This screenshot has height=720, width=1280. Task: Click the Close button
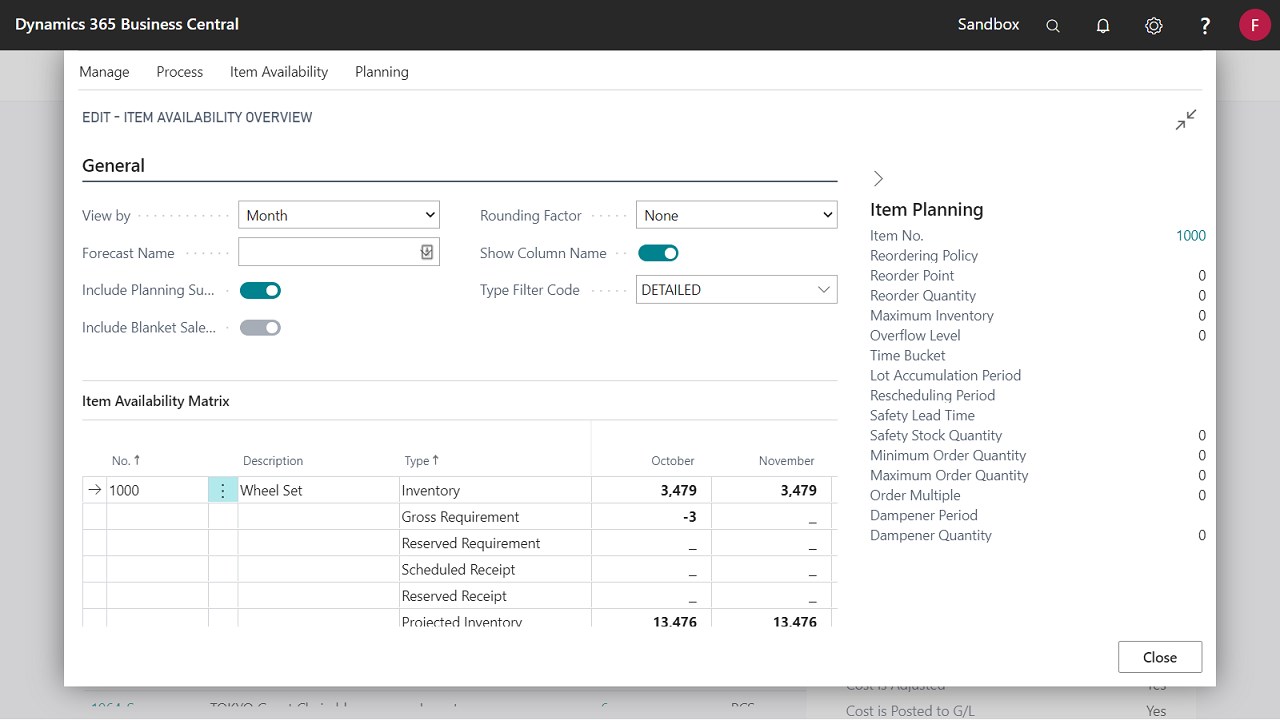1160,657
